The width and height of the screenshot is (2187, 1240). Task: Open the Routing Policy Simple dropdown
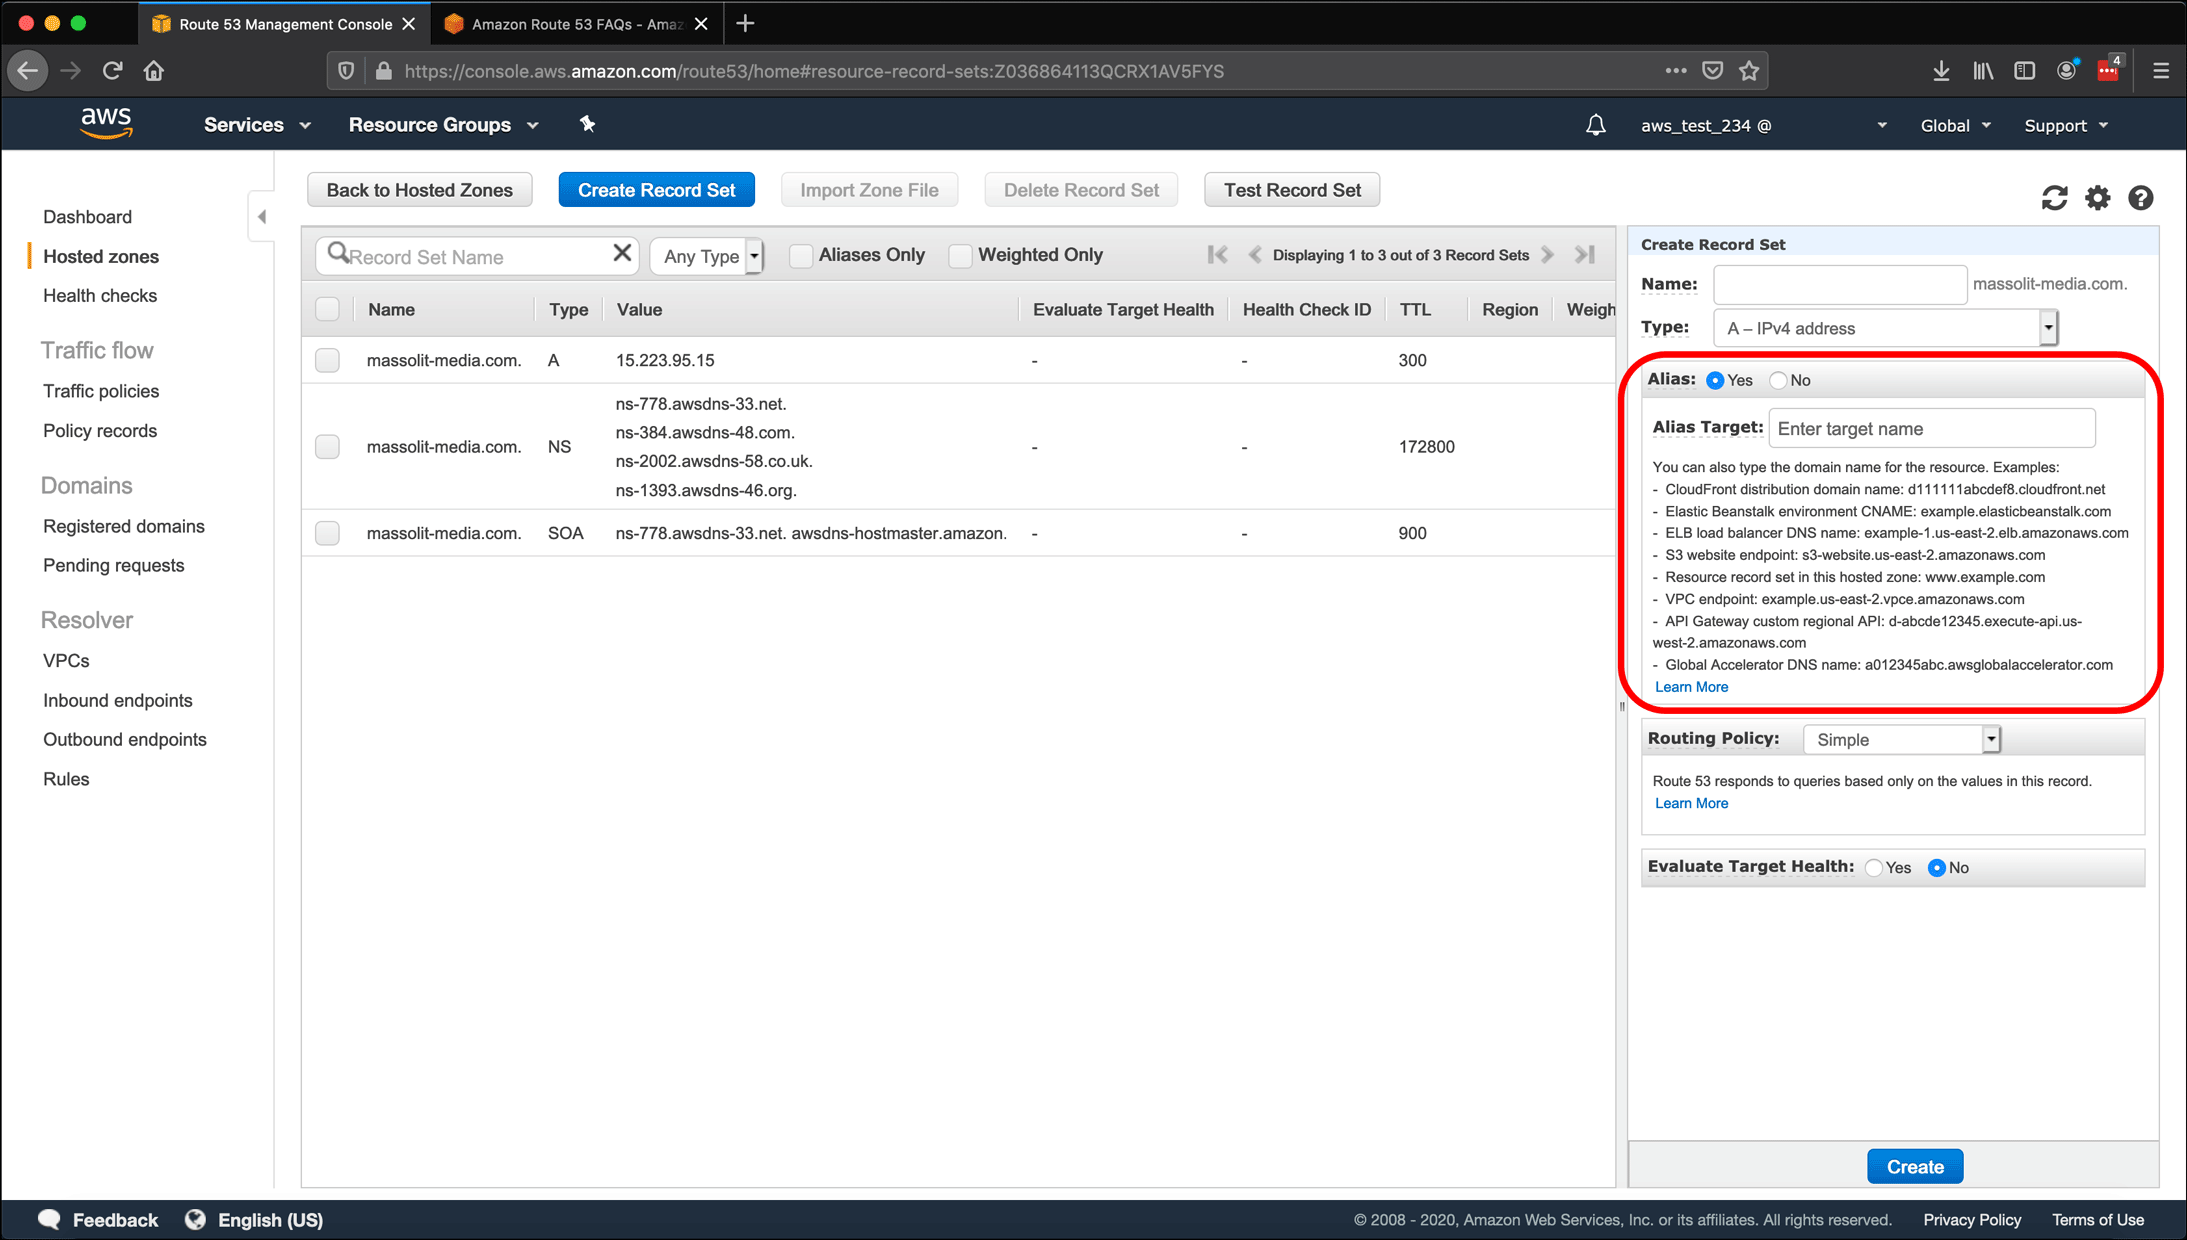[x=1901, y=739]
